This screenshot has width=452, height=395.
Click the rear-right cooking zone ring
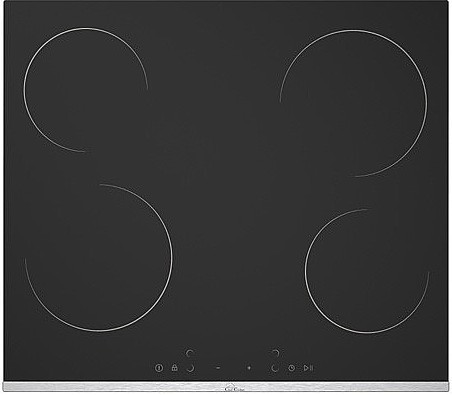click(x=354, y=103)
